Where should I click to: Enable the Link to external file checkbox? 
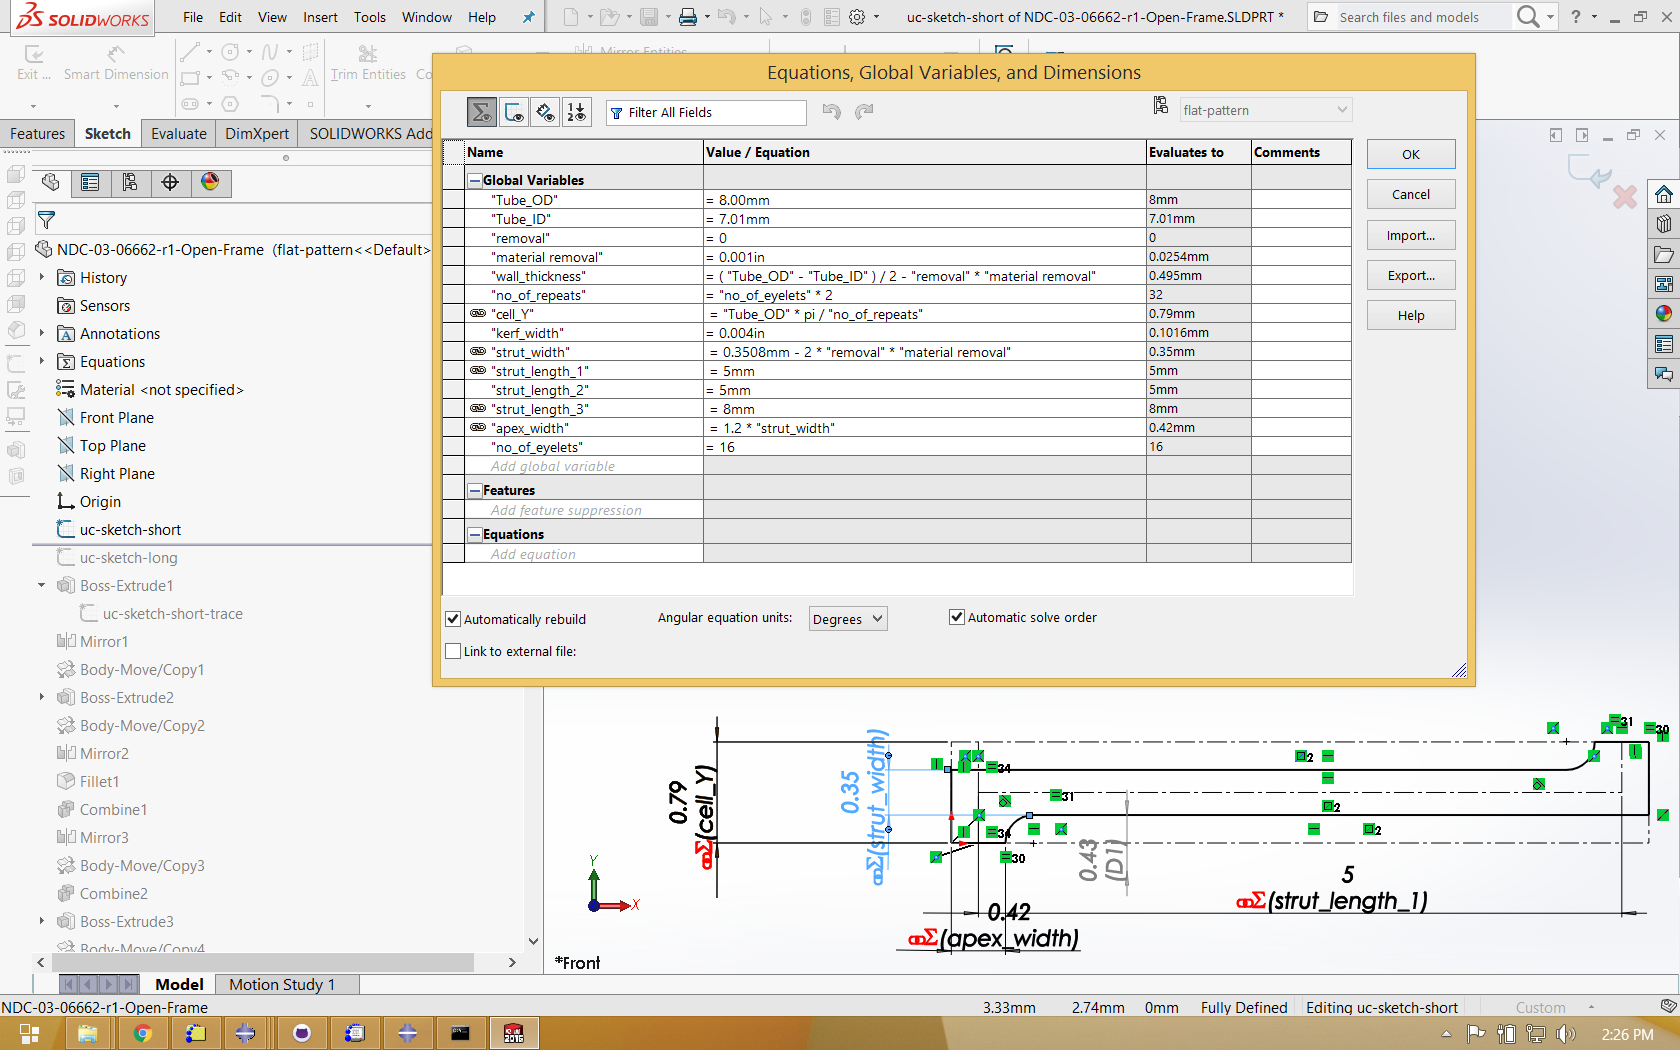click(x=453, y=651)
